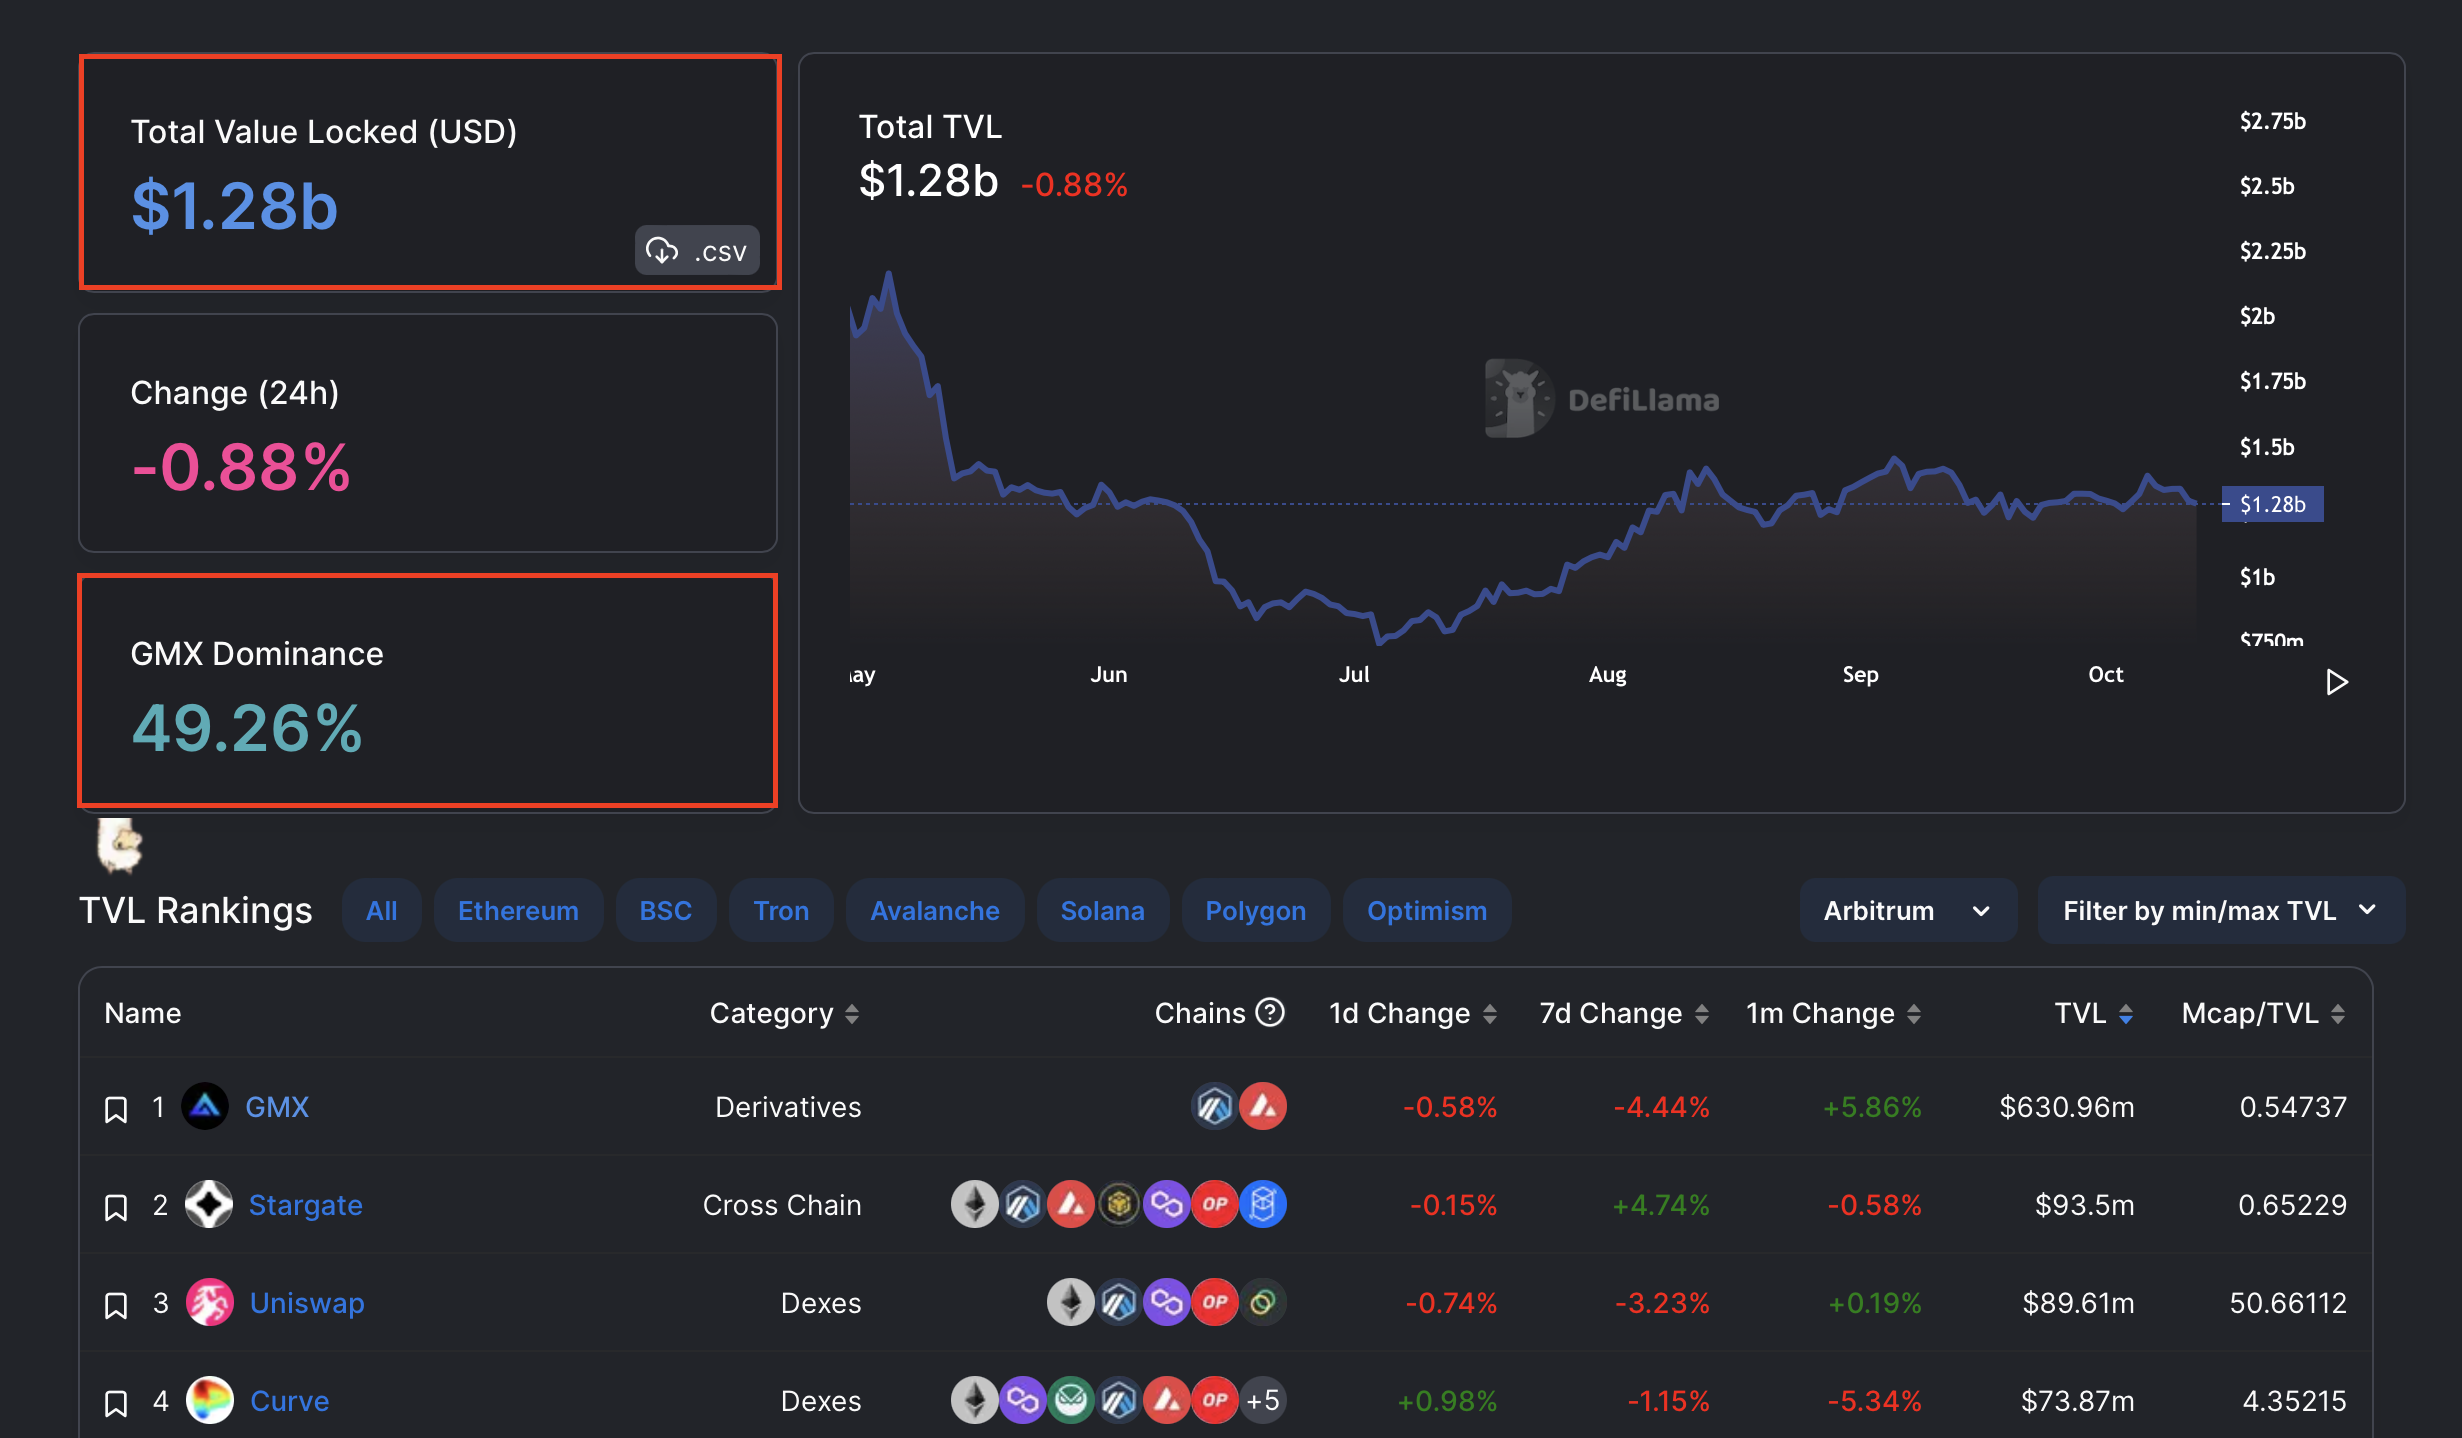Download the TVL data as .csv
2462x1438 pixels.
pyautogui.click(x=697, y=250)
